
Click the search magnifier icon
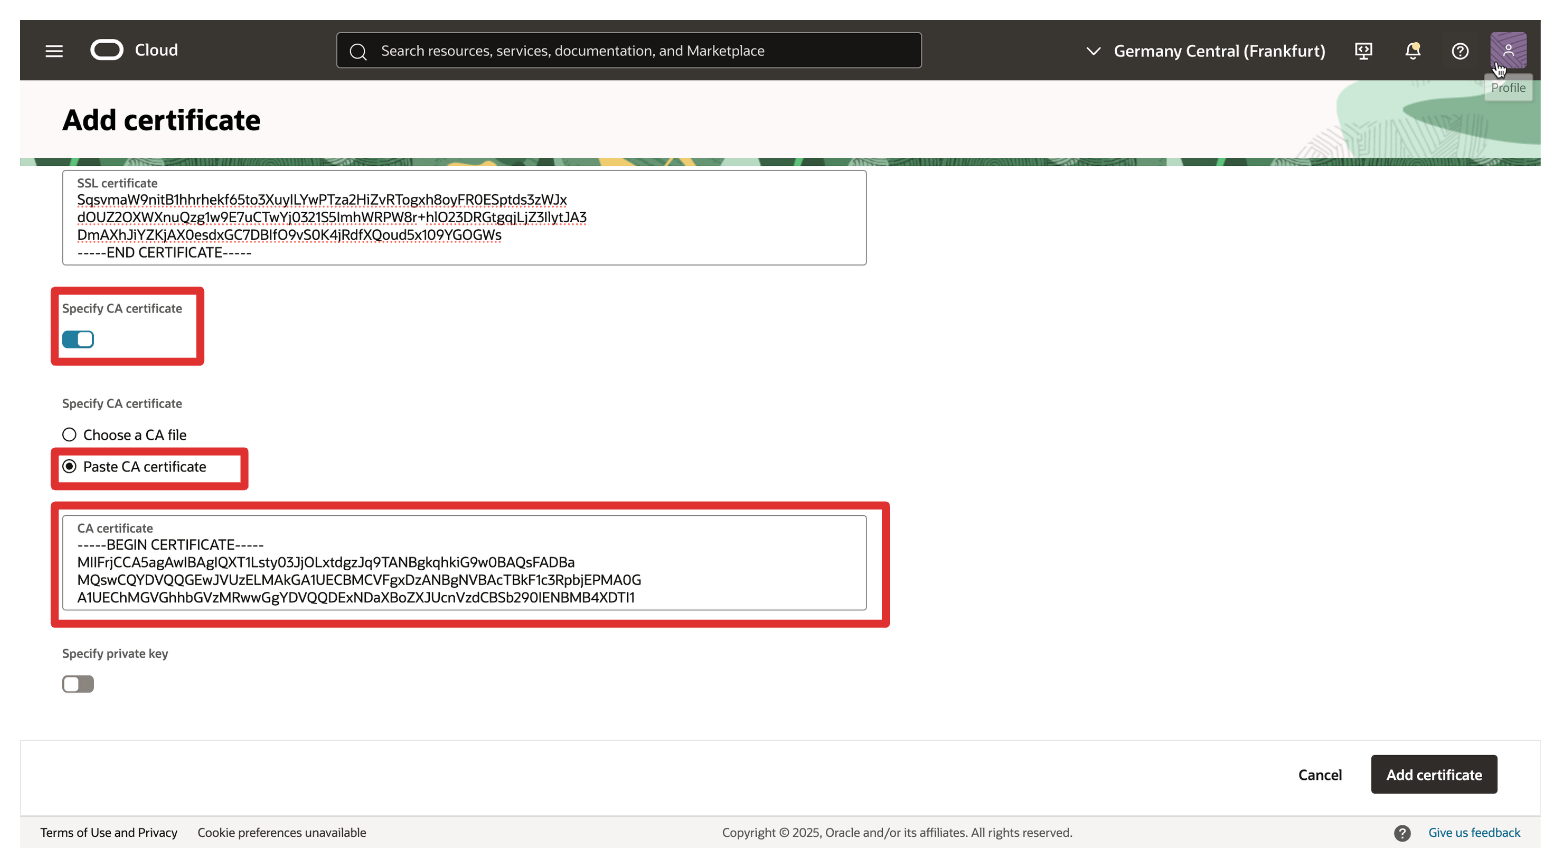point(358,51)
